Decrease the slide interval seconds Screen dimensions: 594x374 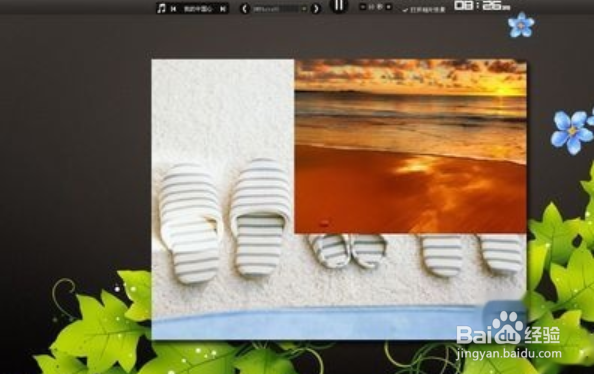(362, 7)
